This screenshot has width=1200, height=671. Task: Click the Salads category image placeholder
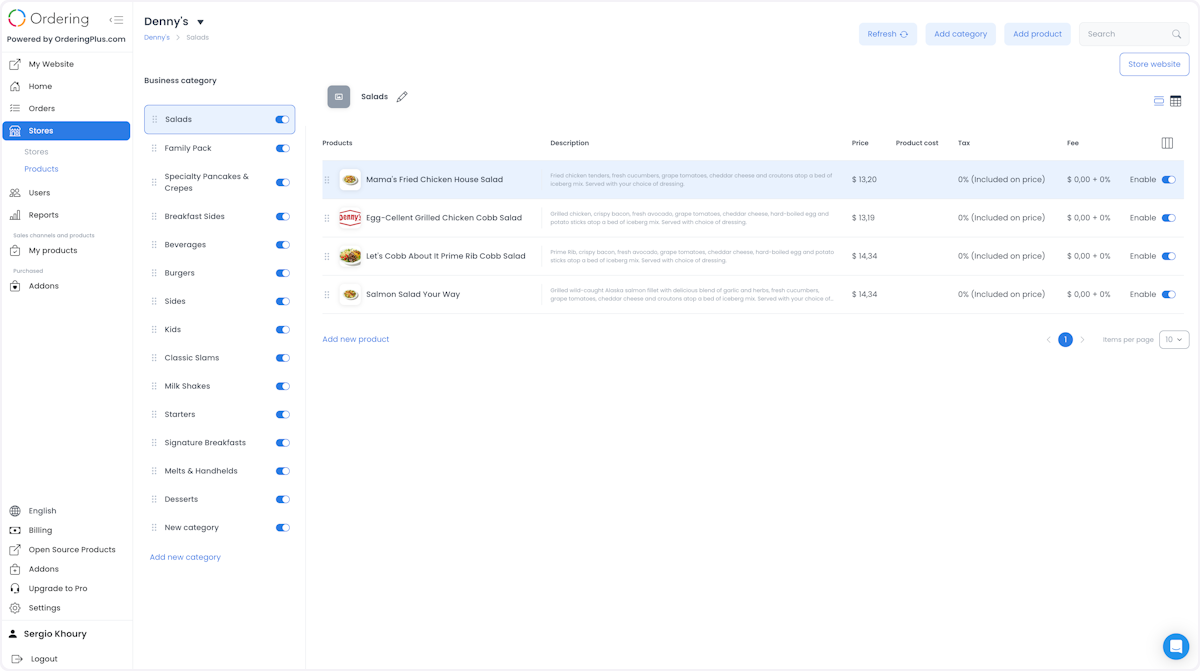pos(339,97)
